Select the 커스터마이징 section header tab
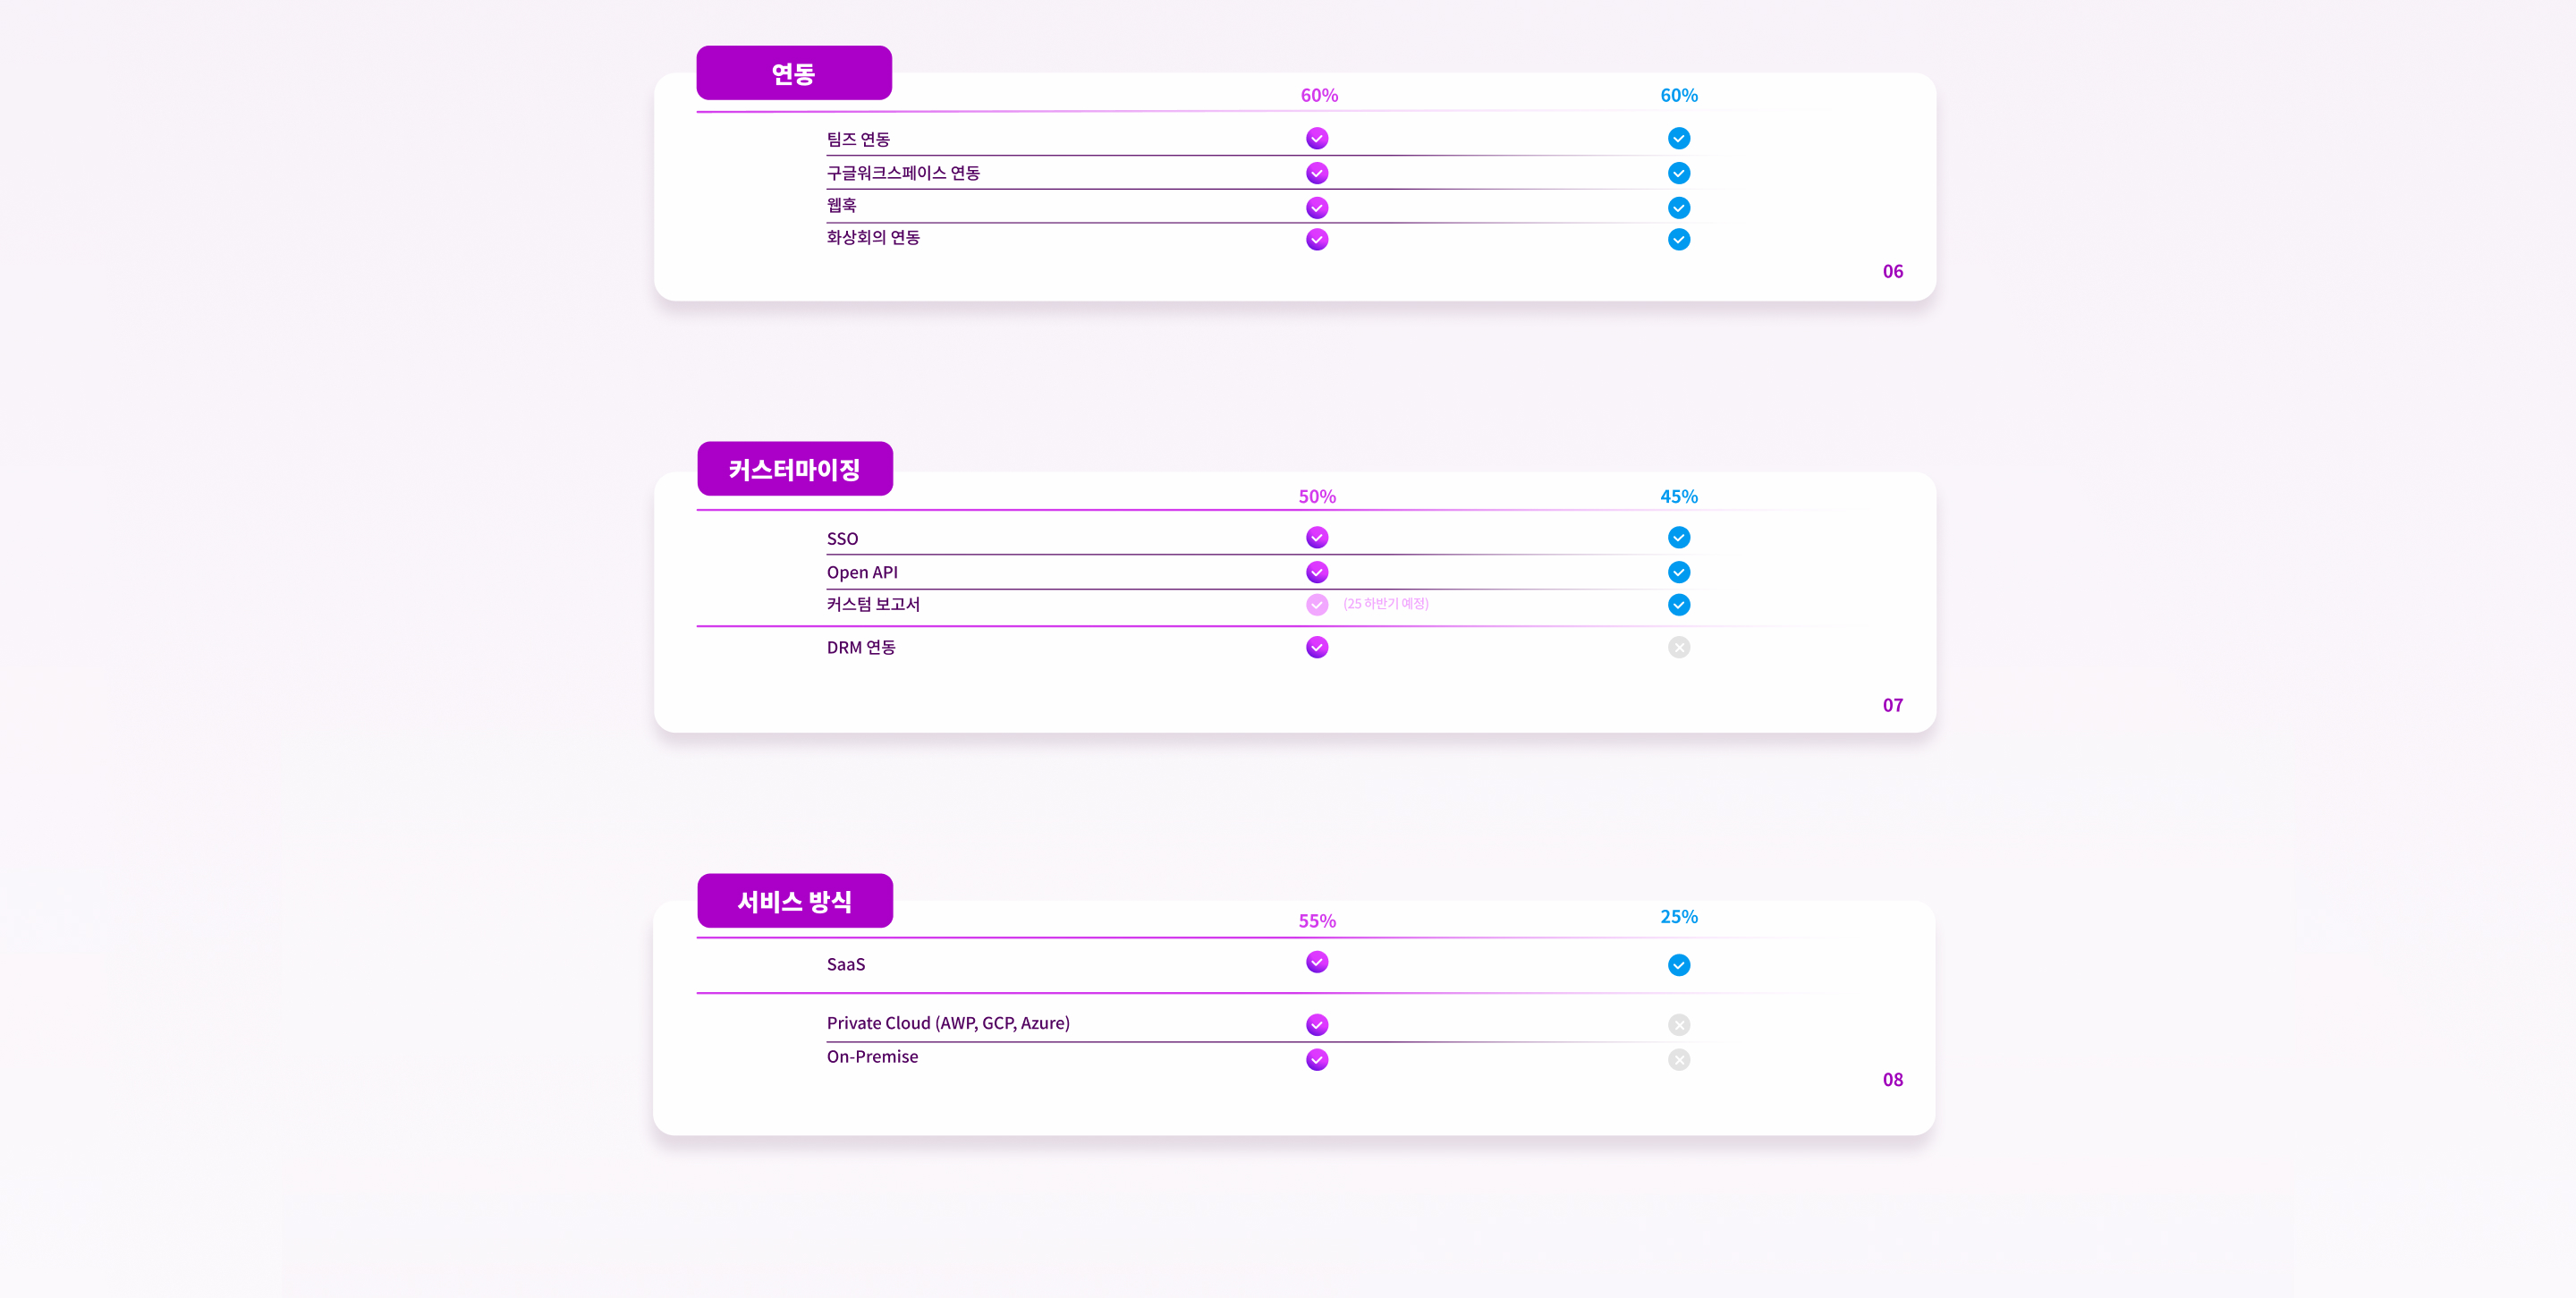This screenshot has height=1298, width=2576. (x=795, y=469)
